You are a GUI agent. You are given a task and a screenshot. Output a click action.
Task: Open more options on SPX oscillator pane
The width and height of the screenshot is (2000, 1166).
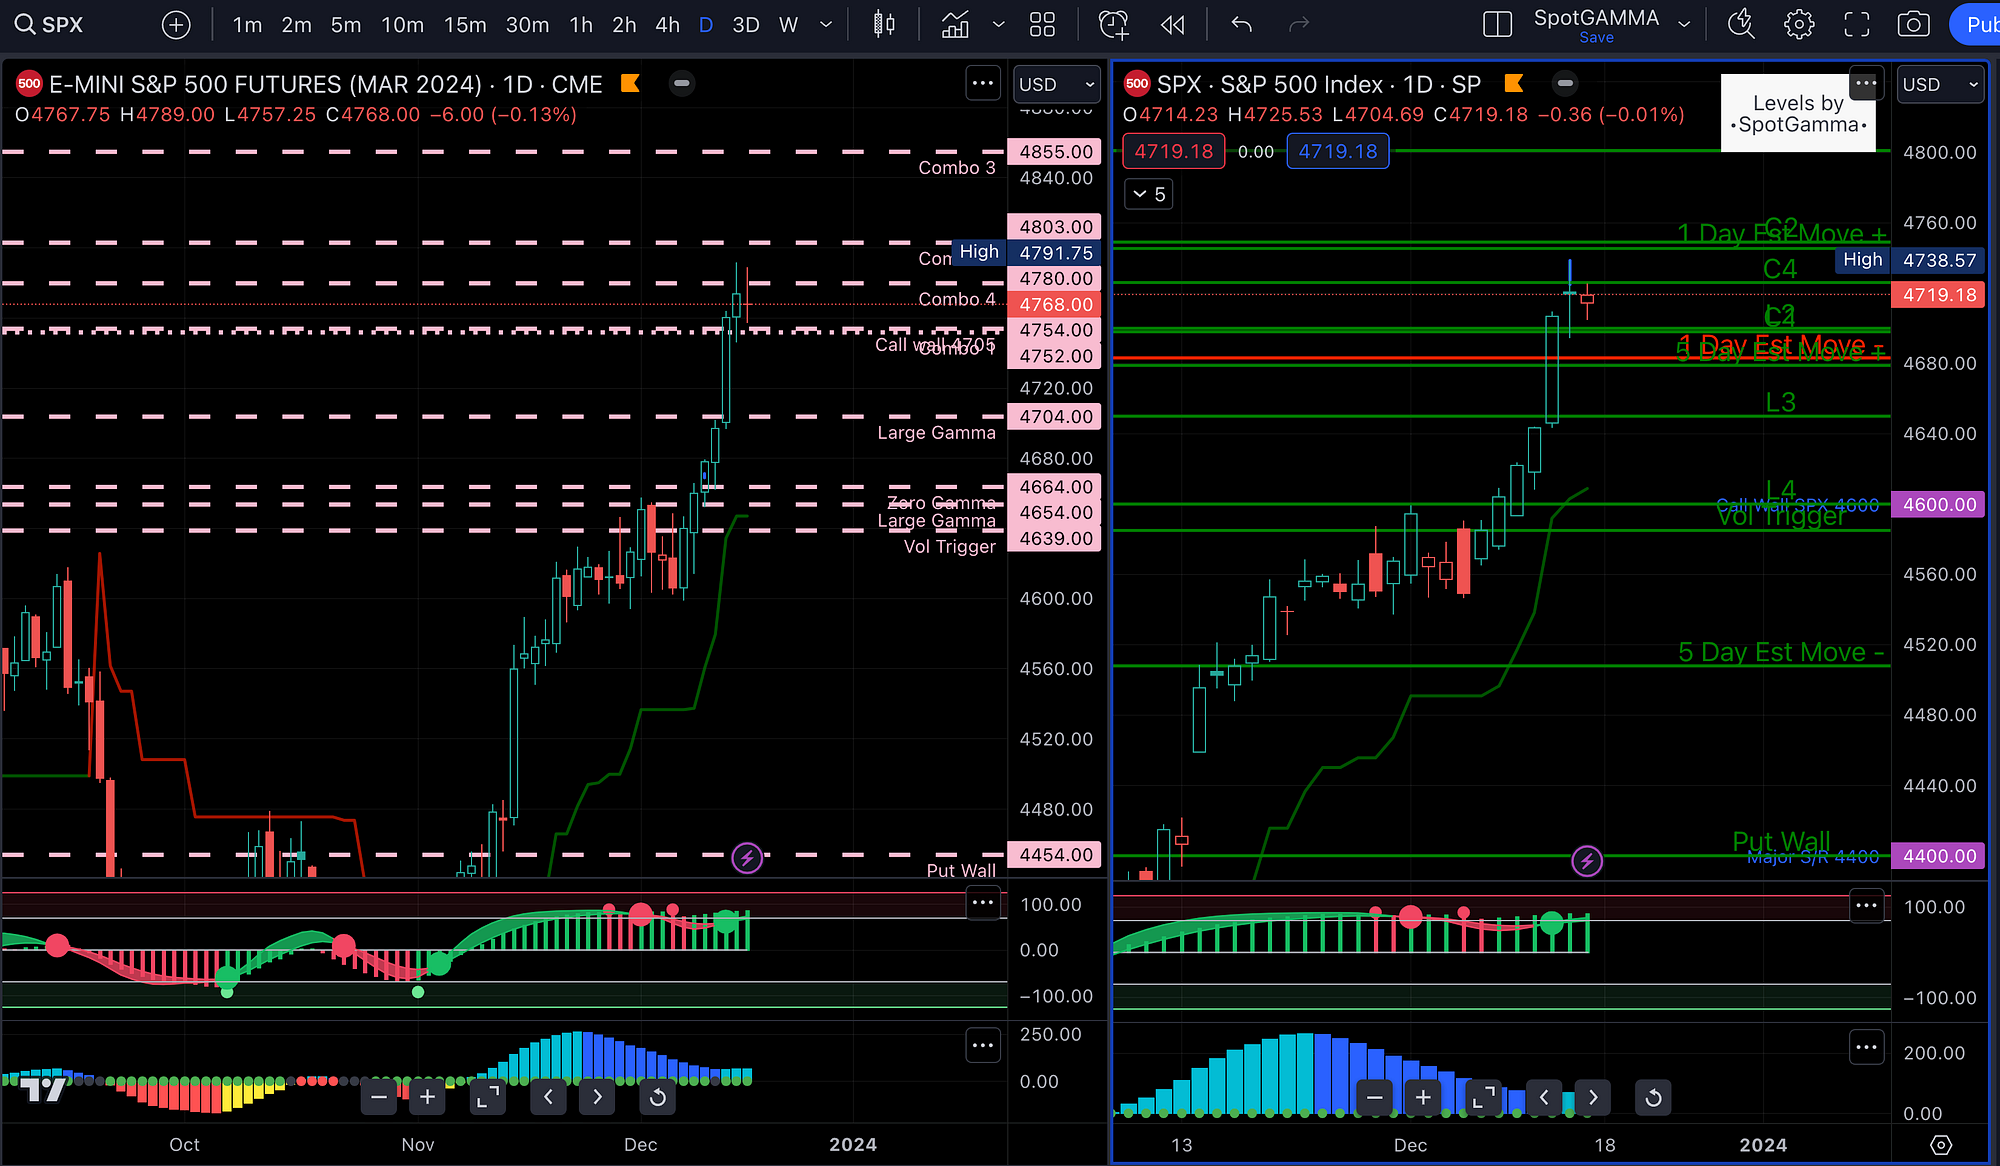click(x=1867, y=906)
